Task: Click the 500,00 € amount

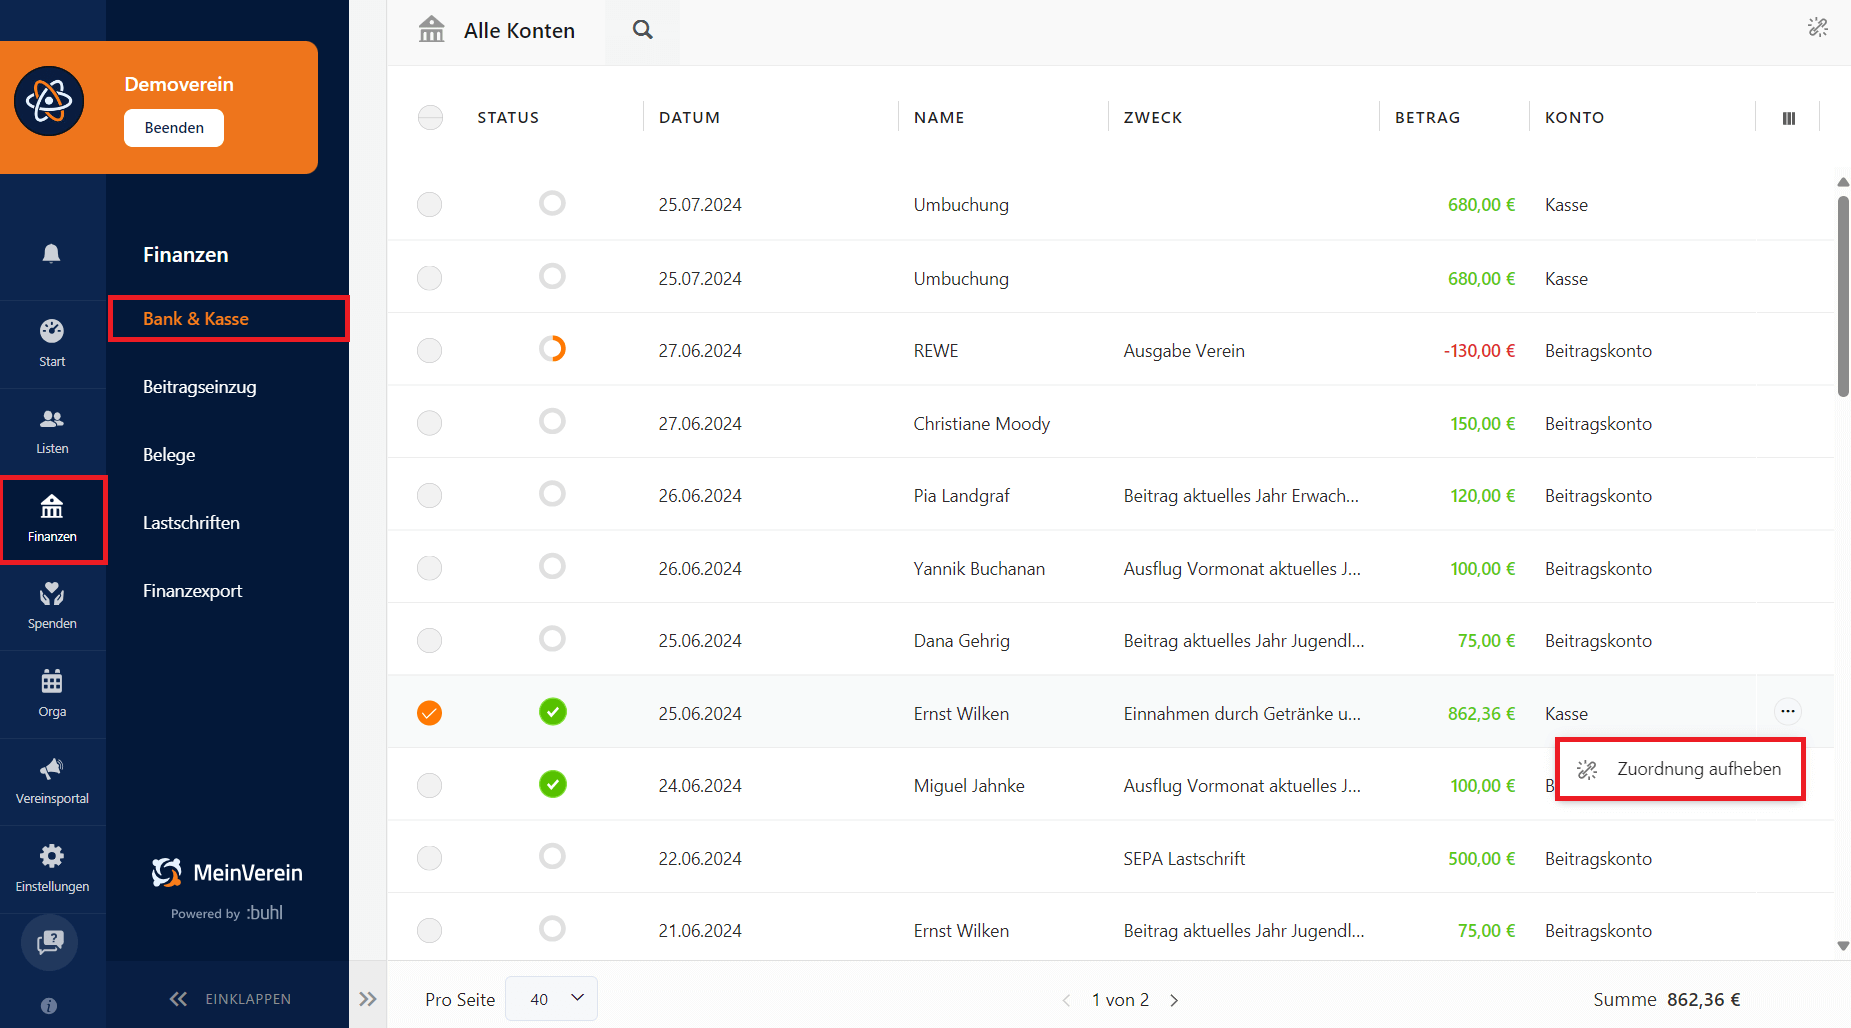Action: (x=1481, y=859)
